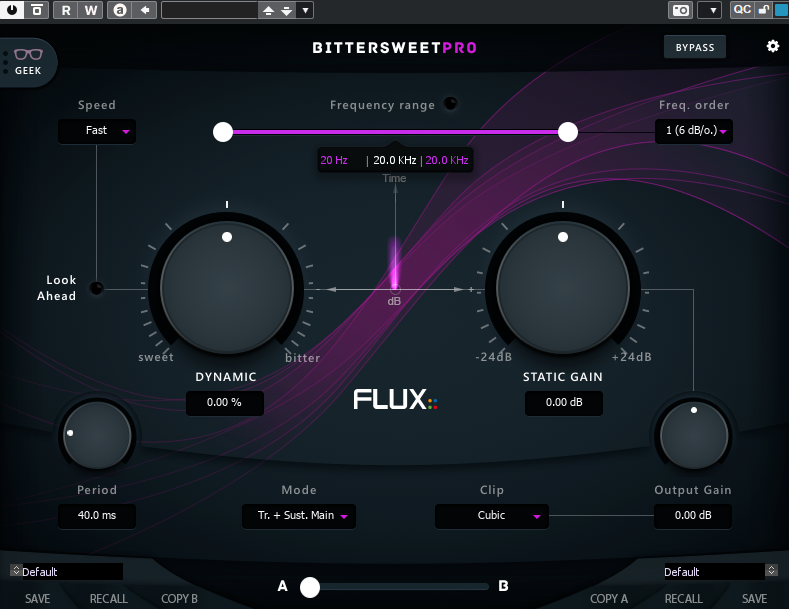789x609 pixels.
Task: Step slot A preset with stepper arrows
Action: click(x=16, y=570)
